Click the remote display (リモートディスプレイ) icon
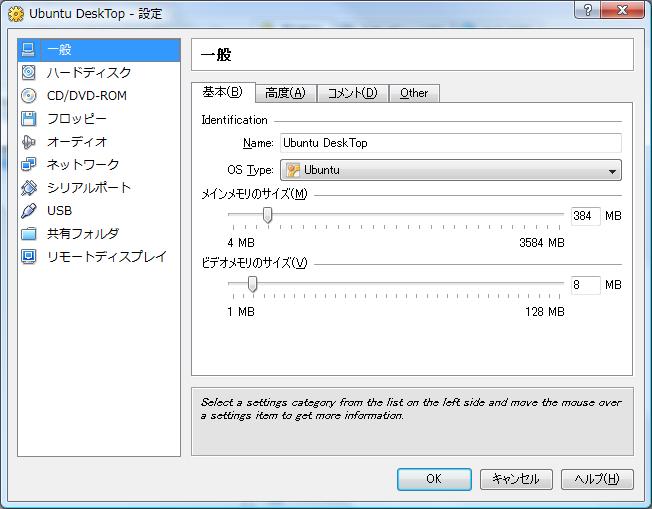The image size is (652, 509). 28,257
